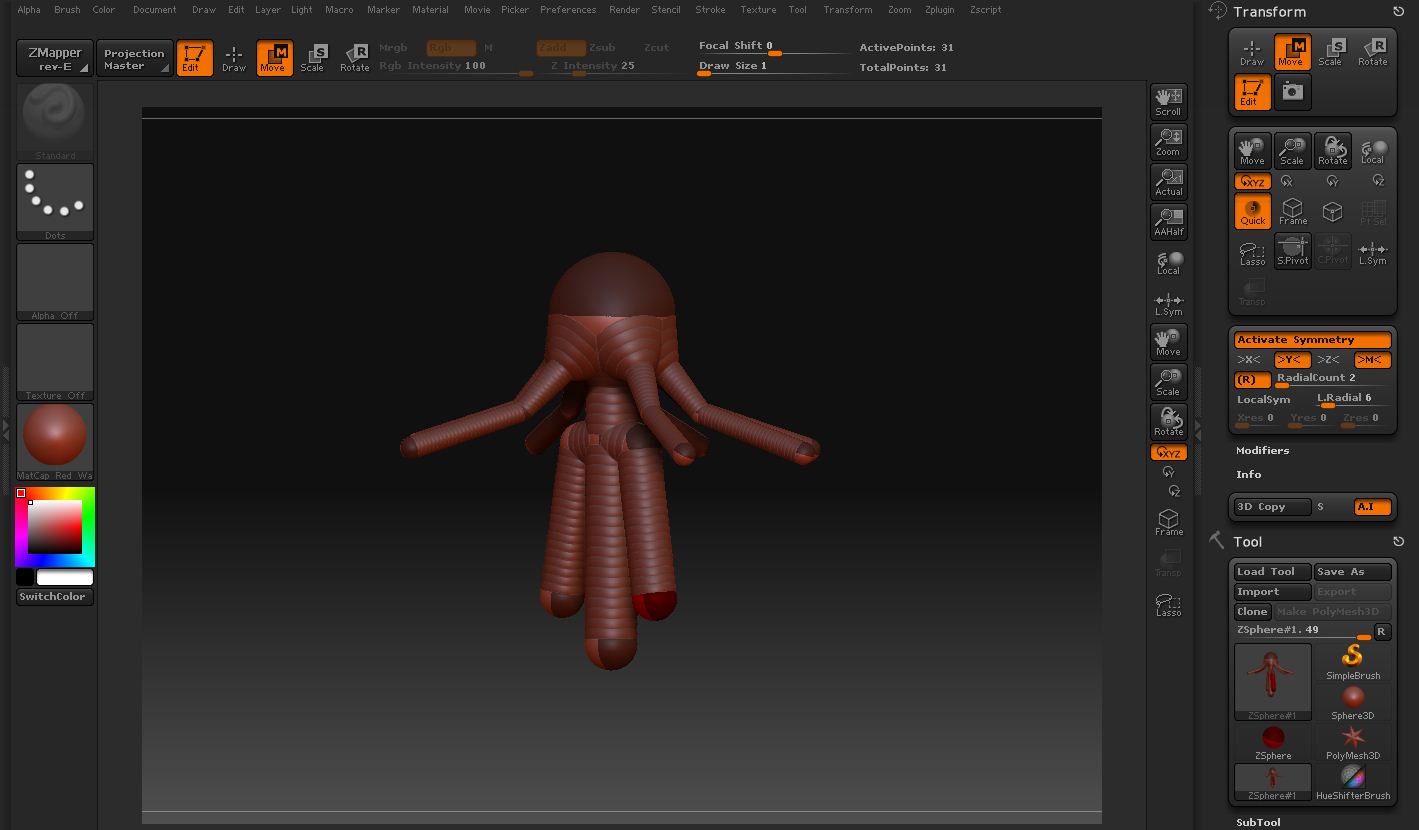Open Projection Master
Viewport: 1419px width, 830px height.
click(x=134, y=59)
